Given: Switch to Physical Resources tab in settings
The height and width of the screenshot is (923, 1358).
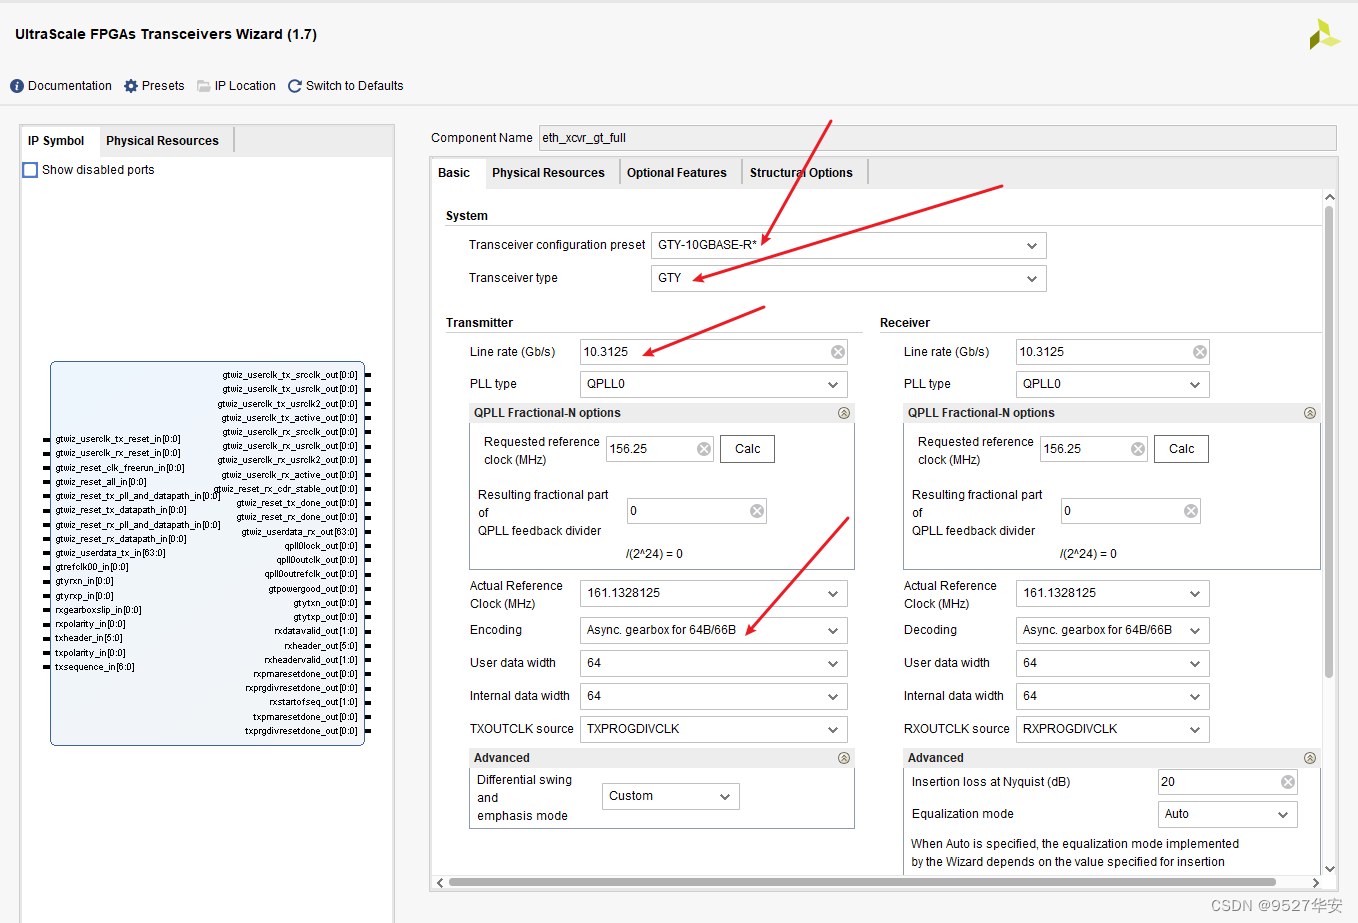Looking at the screenshot, I should [549, 173].
